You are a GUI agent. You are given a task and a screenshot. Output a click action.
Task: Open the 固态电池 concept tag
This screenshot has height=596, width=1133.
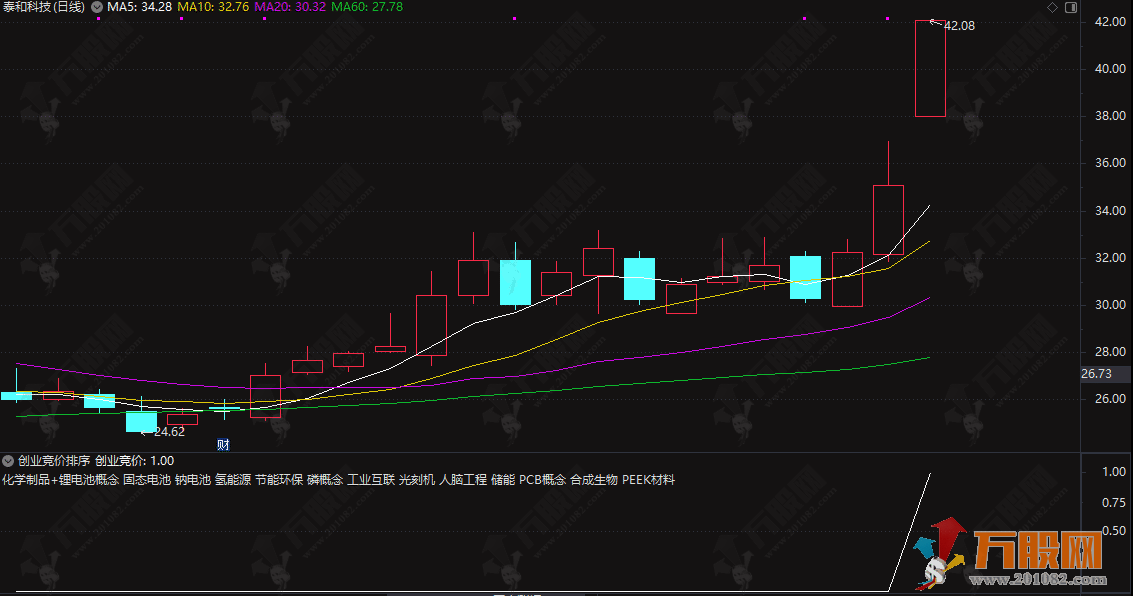coord(142,479)
